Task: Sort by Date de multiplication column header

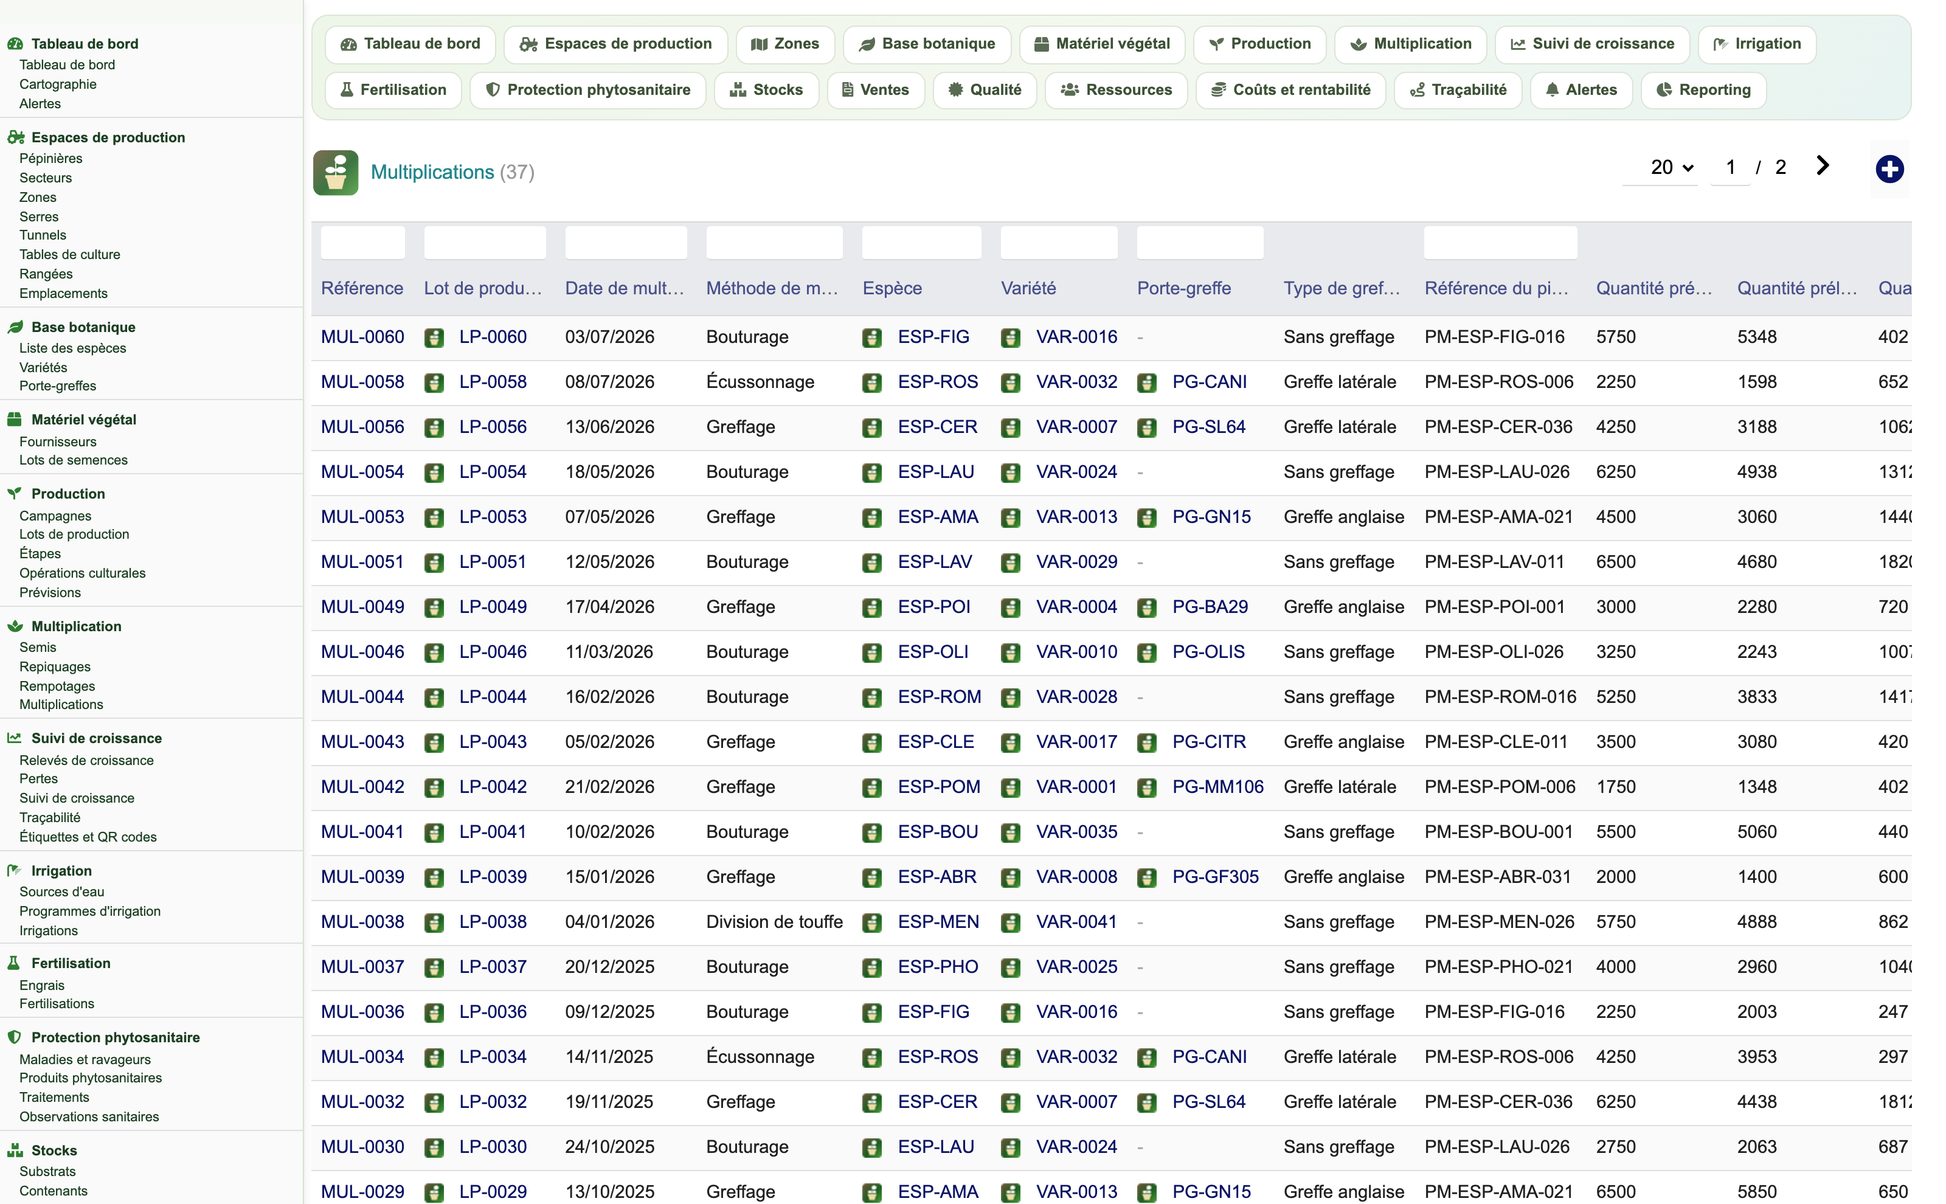Action: [625, 288]
